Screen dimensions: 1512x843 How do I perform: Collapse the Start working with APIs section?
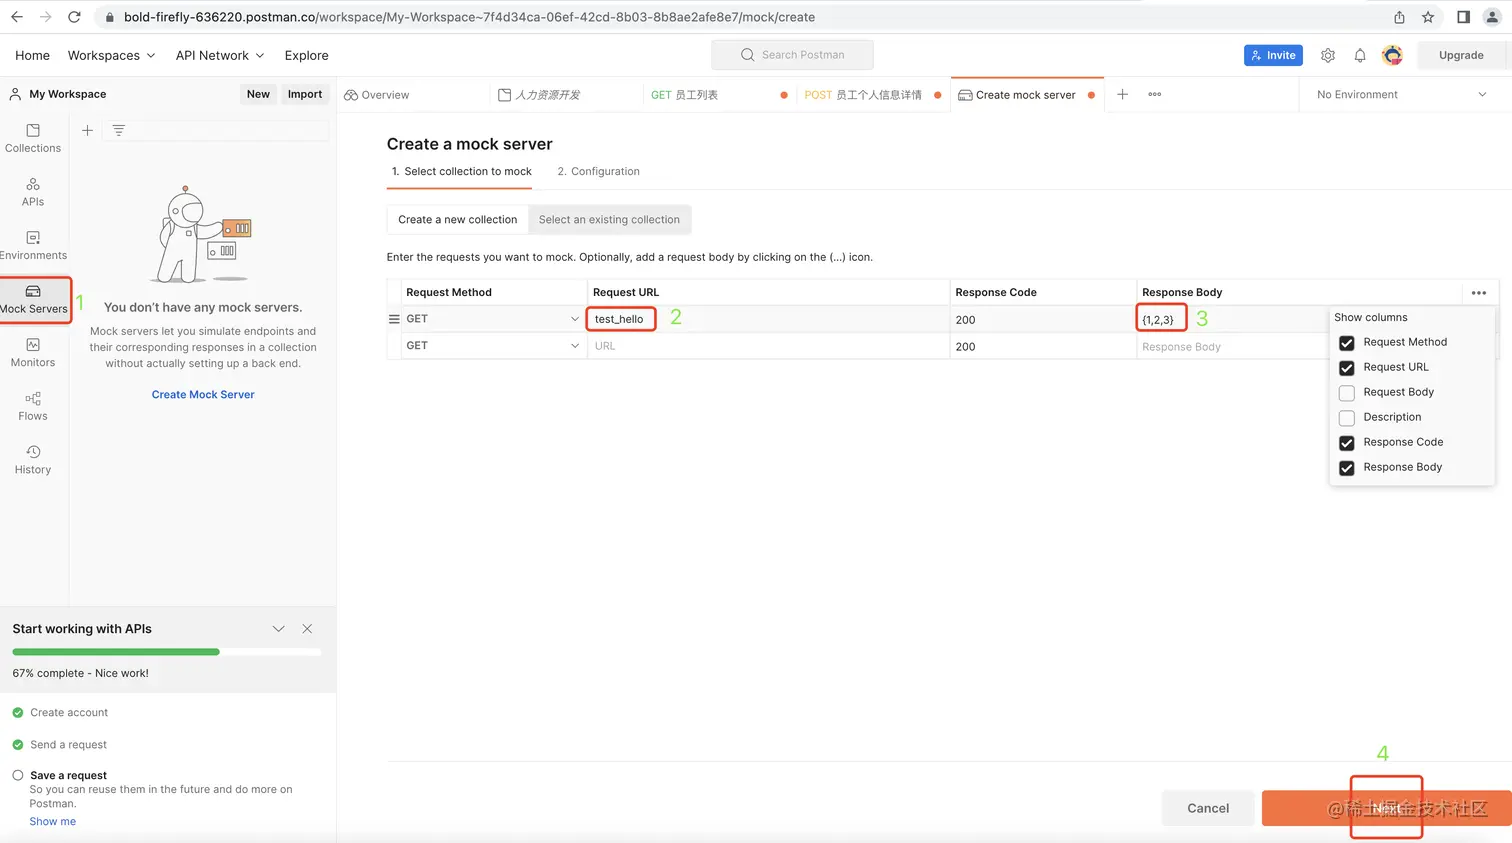pos(278,629)
